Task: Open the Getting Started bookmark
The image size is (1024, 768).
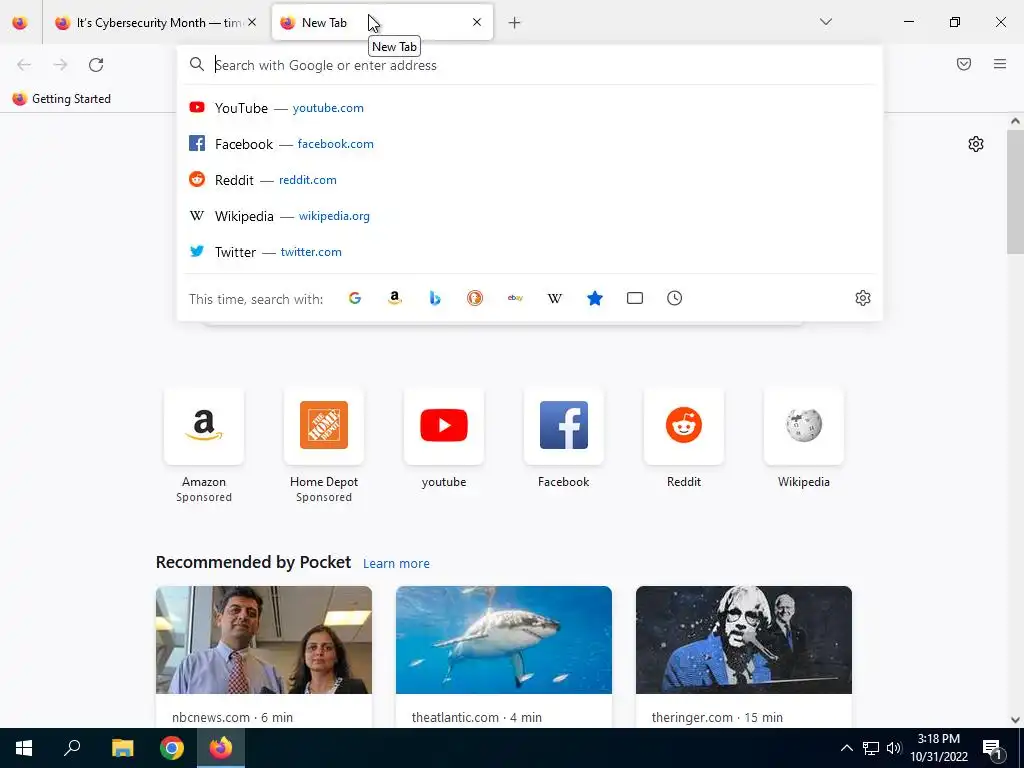Action: point(62,99)
